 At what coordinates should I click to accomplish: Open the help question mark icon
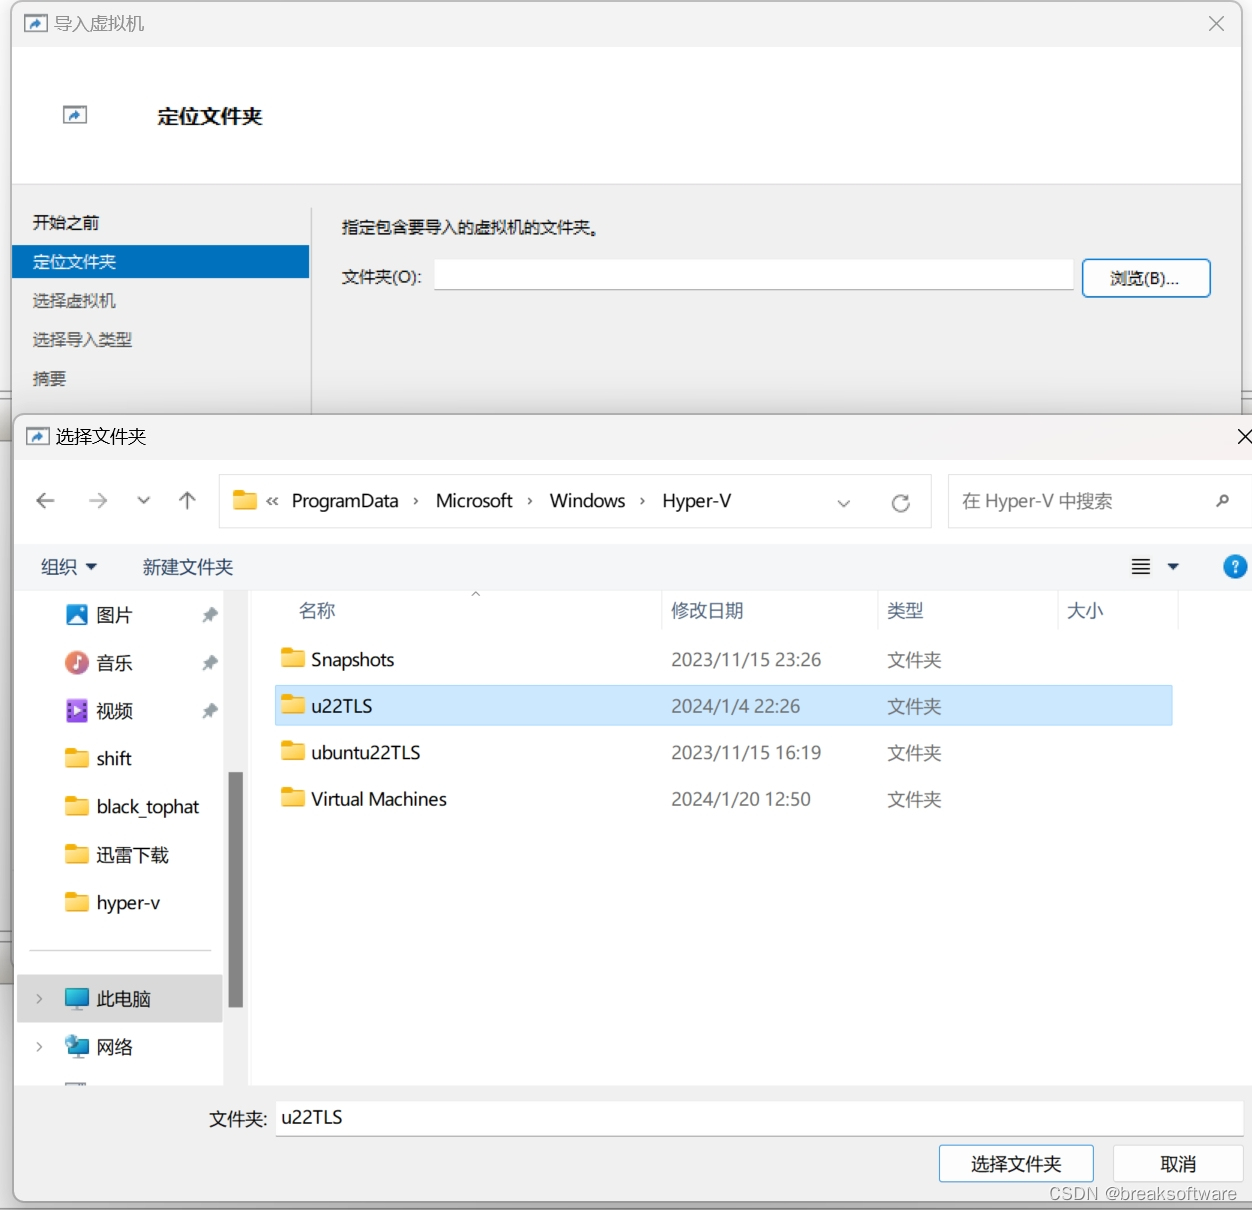tap(1235, 567)
